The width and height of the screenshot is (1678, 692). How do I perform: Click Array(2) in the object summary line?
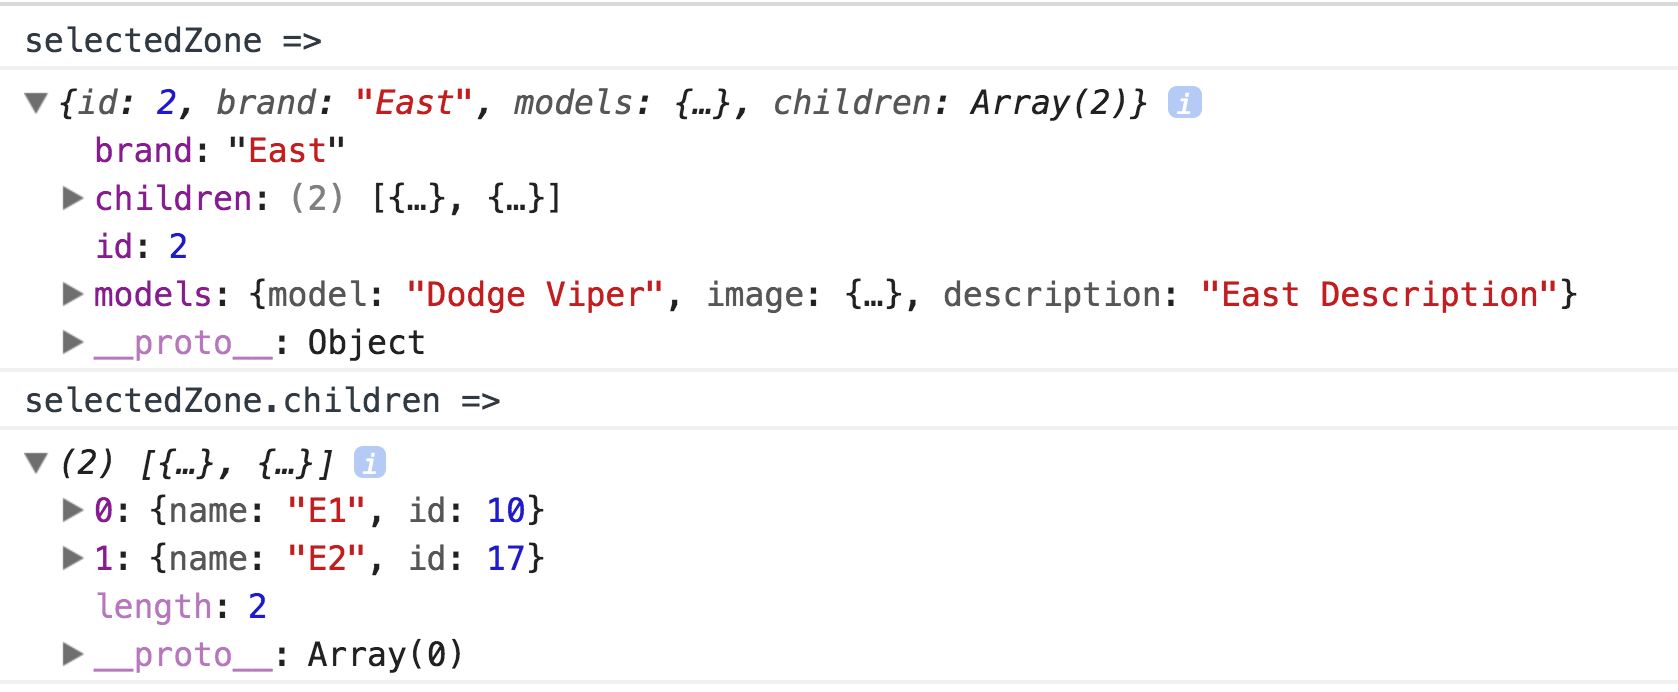coord(1058,103)
